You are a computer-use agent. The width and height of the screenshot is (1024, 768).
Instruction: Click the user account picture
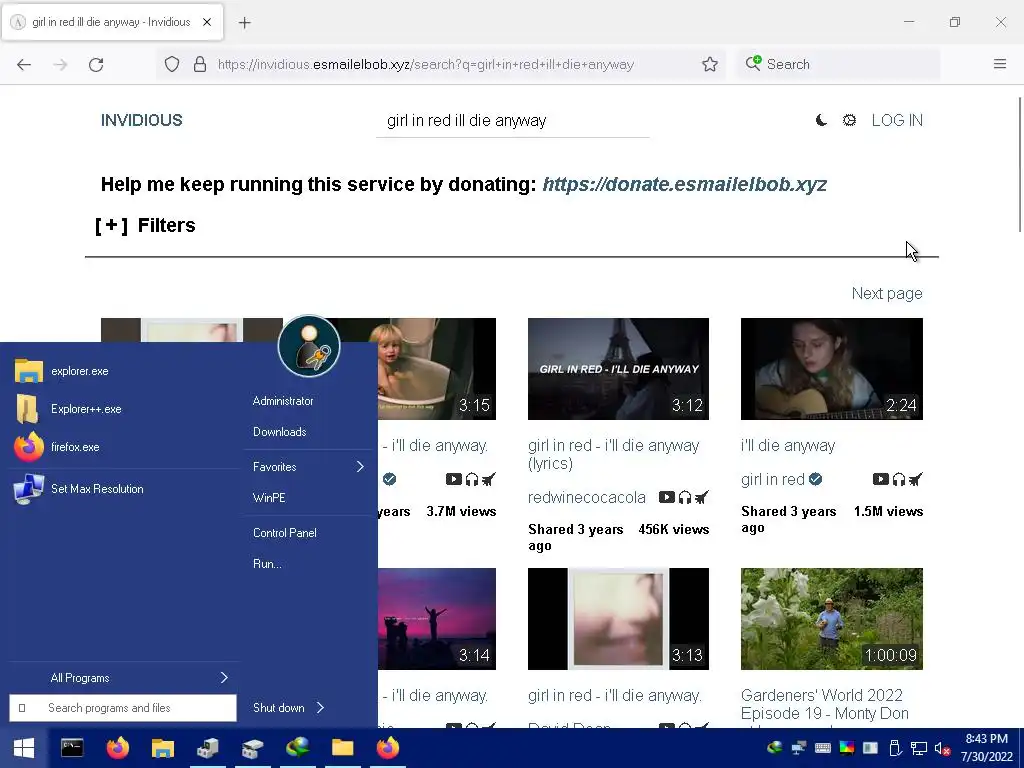[309, 347]
